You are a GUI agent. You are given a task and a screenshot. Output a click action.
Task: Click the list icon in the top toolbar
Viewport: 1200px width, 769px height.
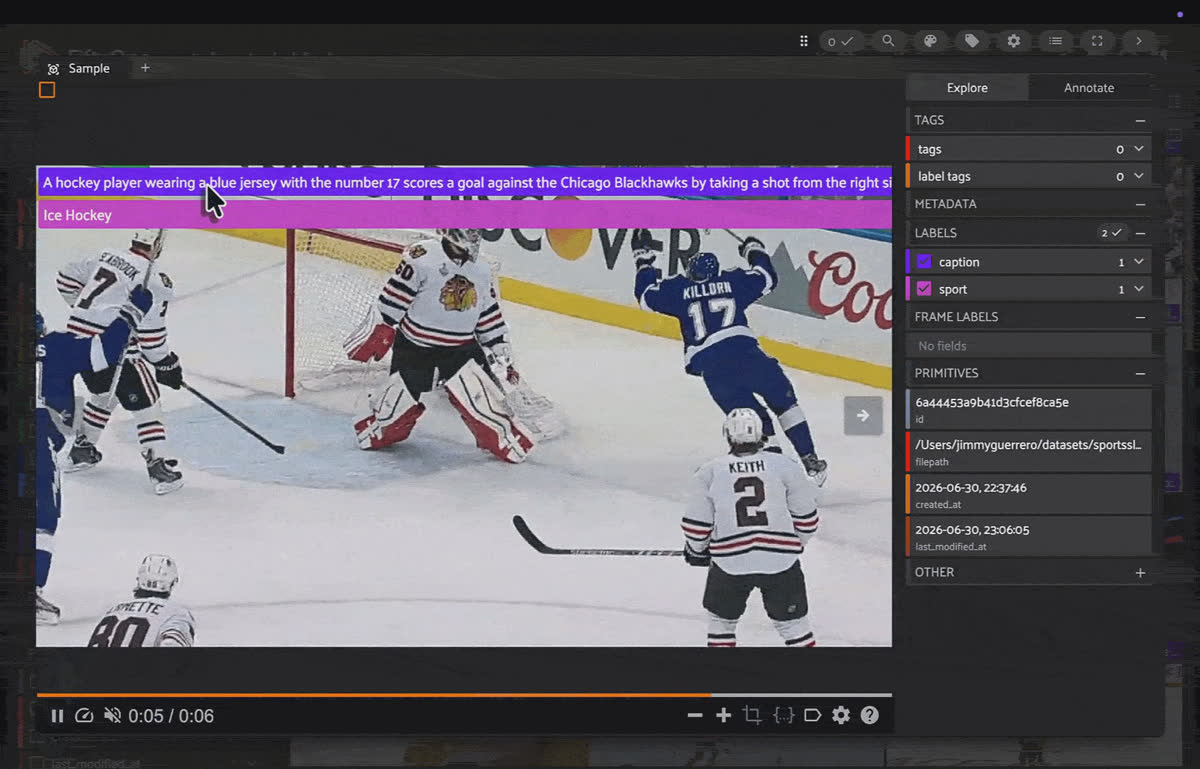[x=1055, y=41]
